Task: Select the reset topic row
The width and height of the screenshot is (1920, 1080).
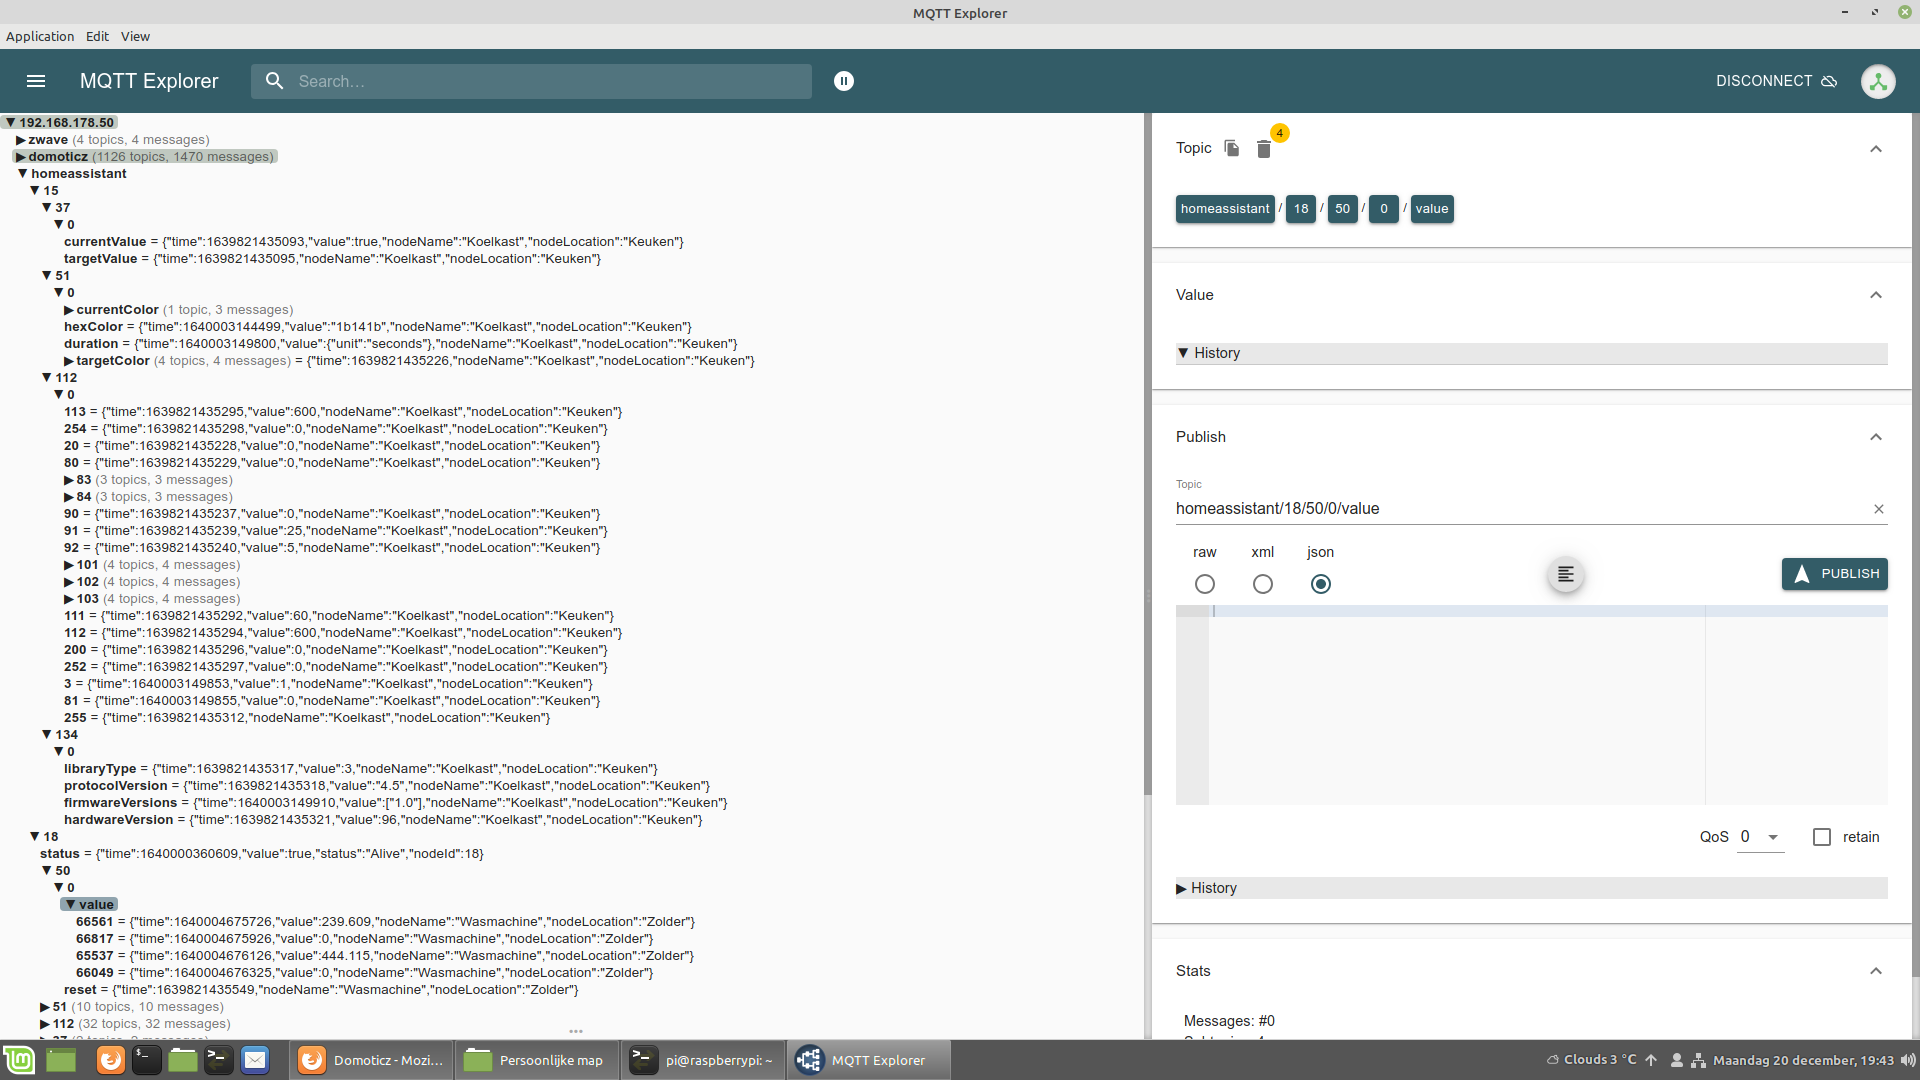Action: 321,990
